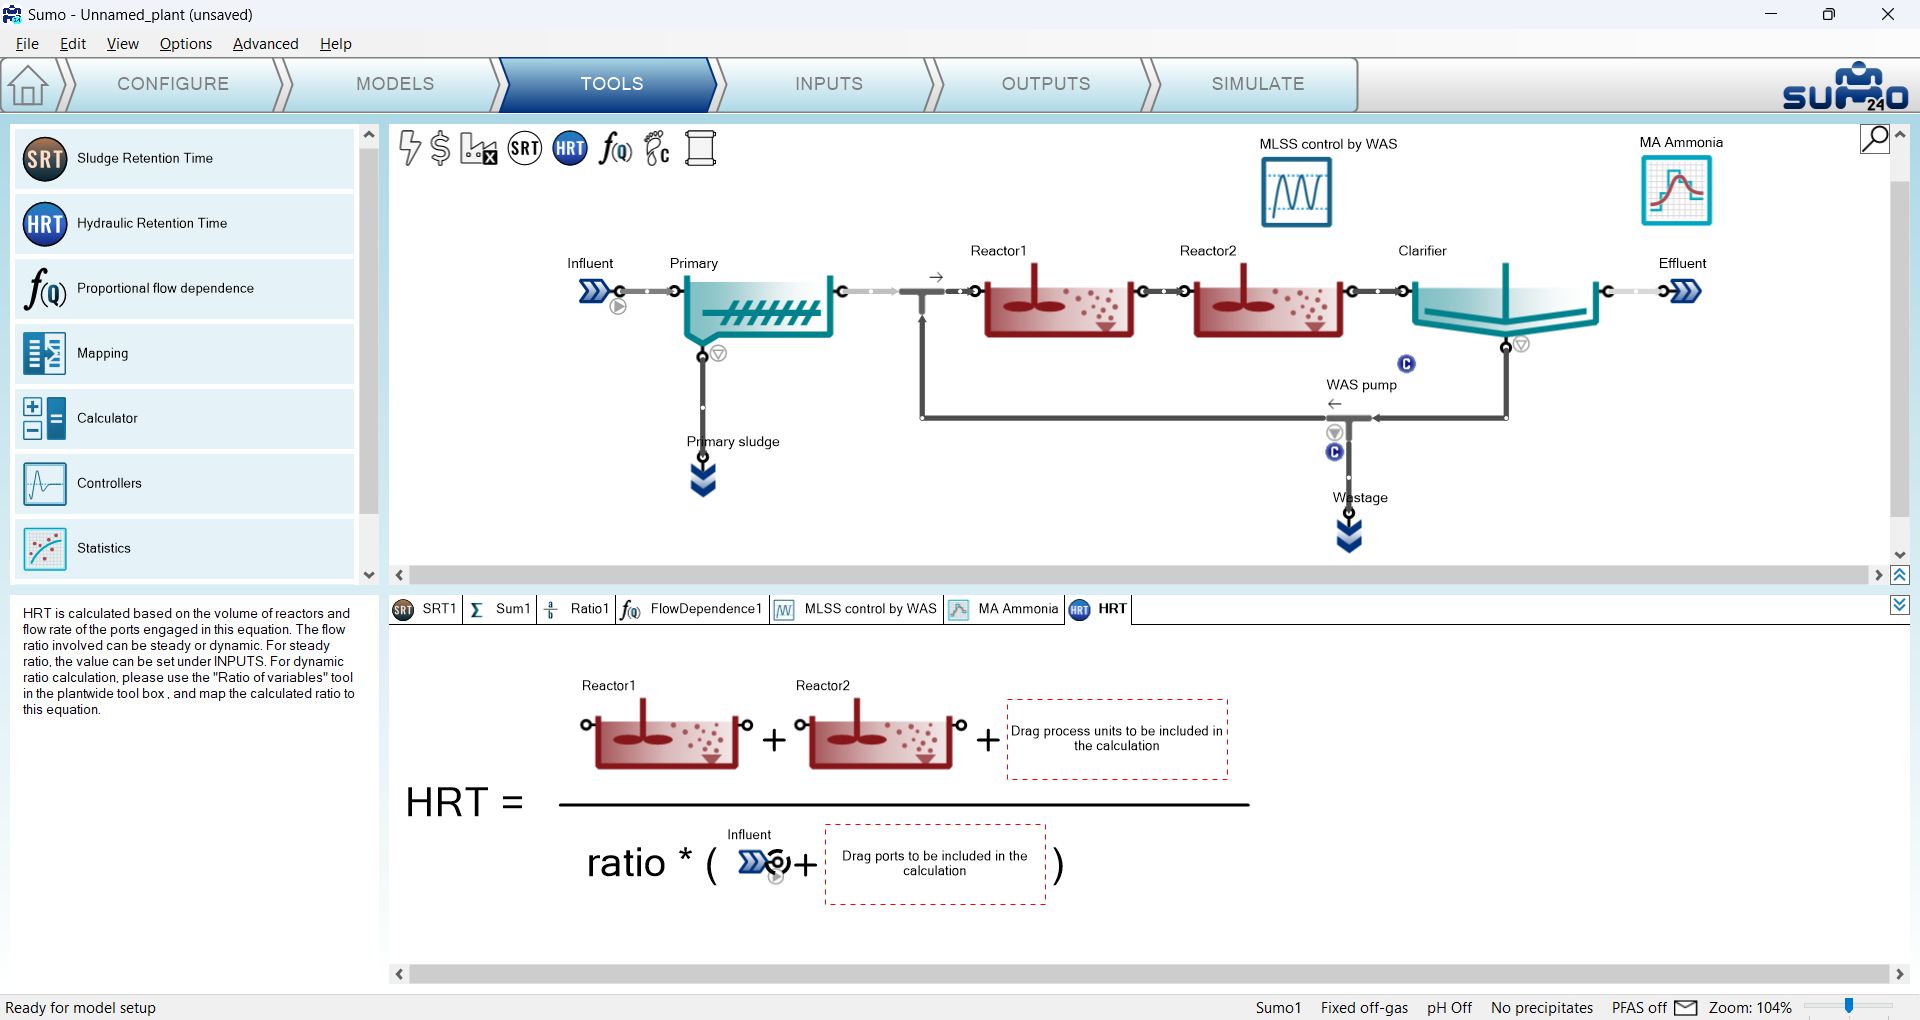Expand the canvas panel with double-up chevron
1920x1020 pixels.
tap(1900, 575)
